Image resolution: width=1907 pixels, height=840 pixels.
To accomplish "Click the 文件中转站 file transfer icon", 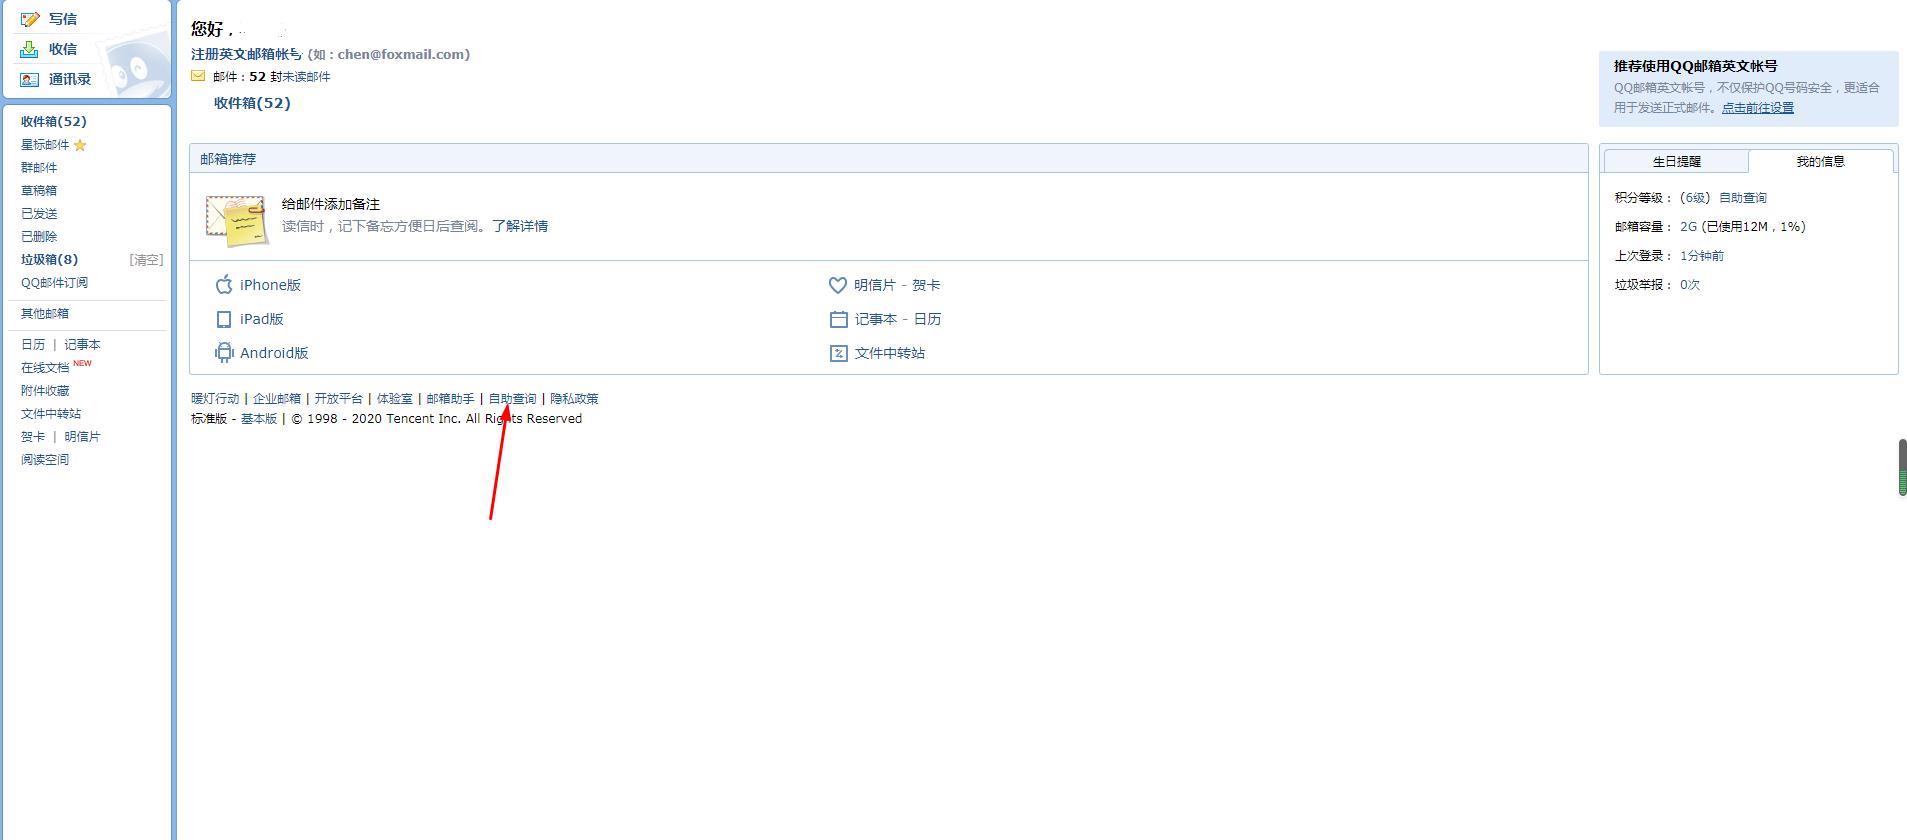I will tap(838, 353).
